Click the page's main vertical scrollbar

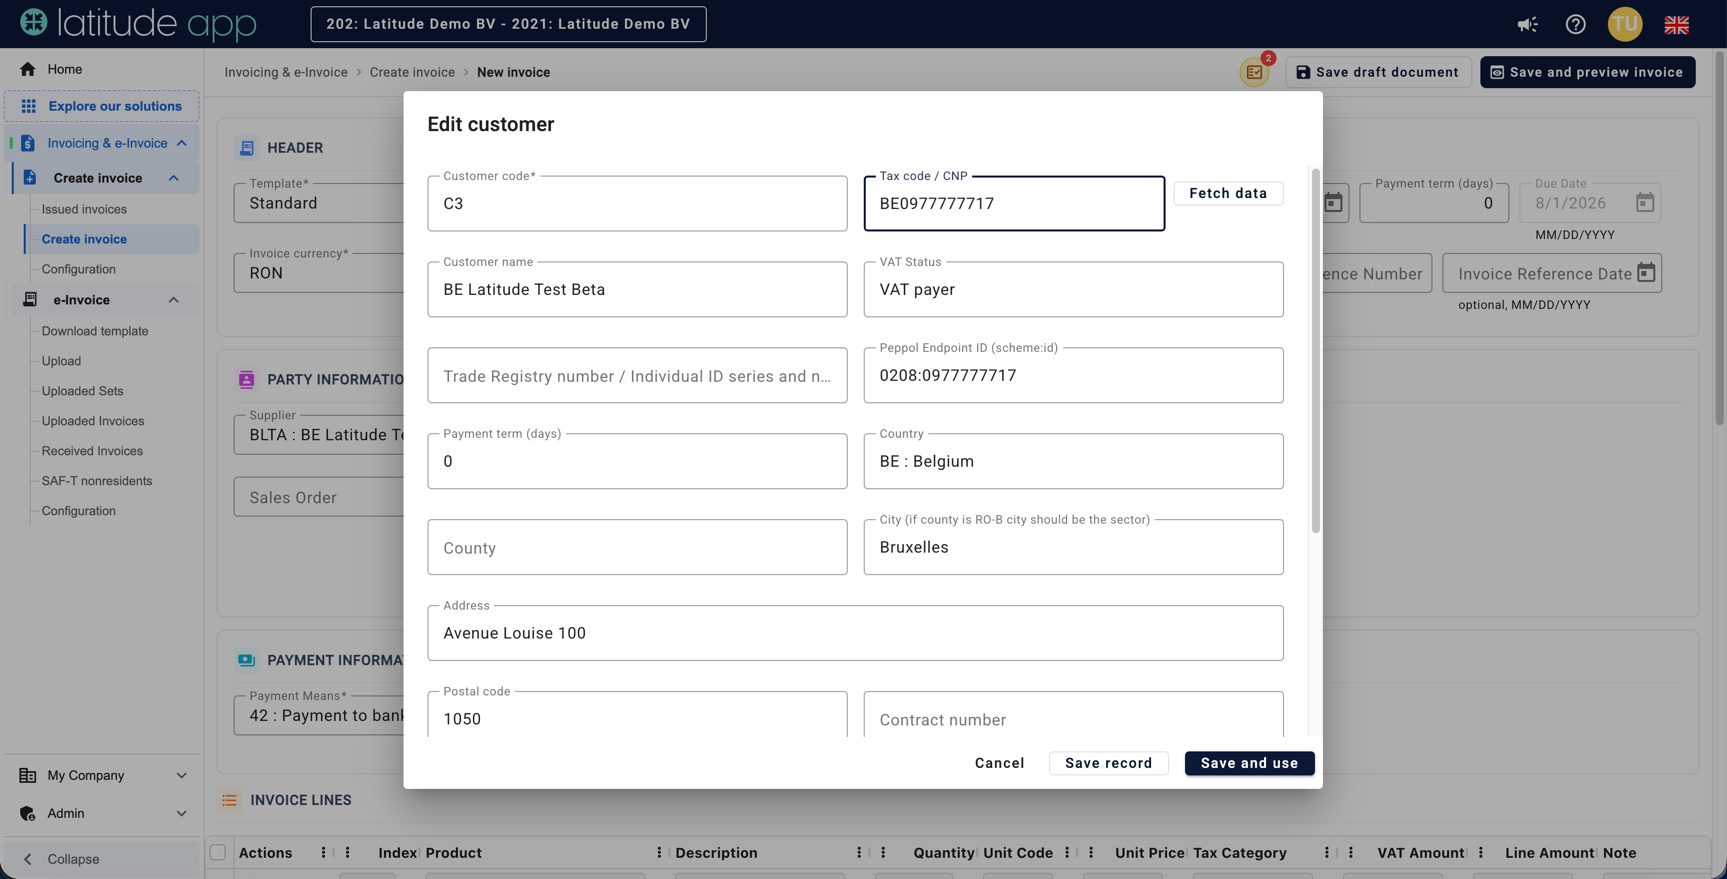pos(1720,240)
